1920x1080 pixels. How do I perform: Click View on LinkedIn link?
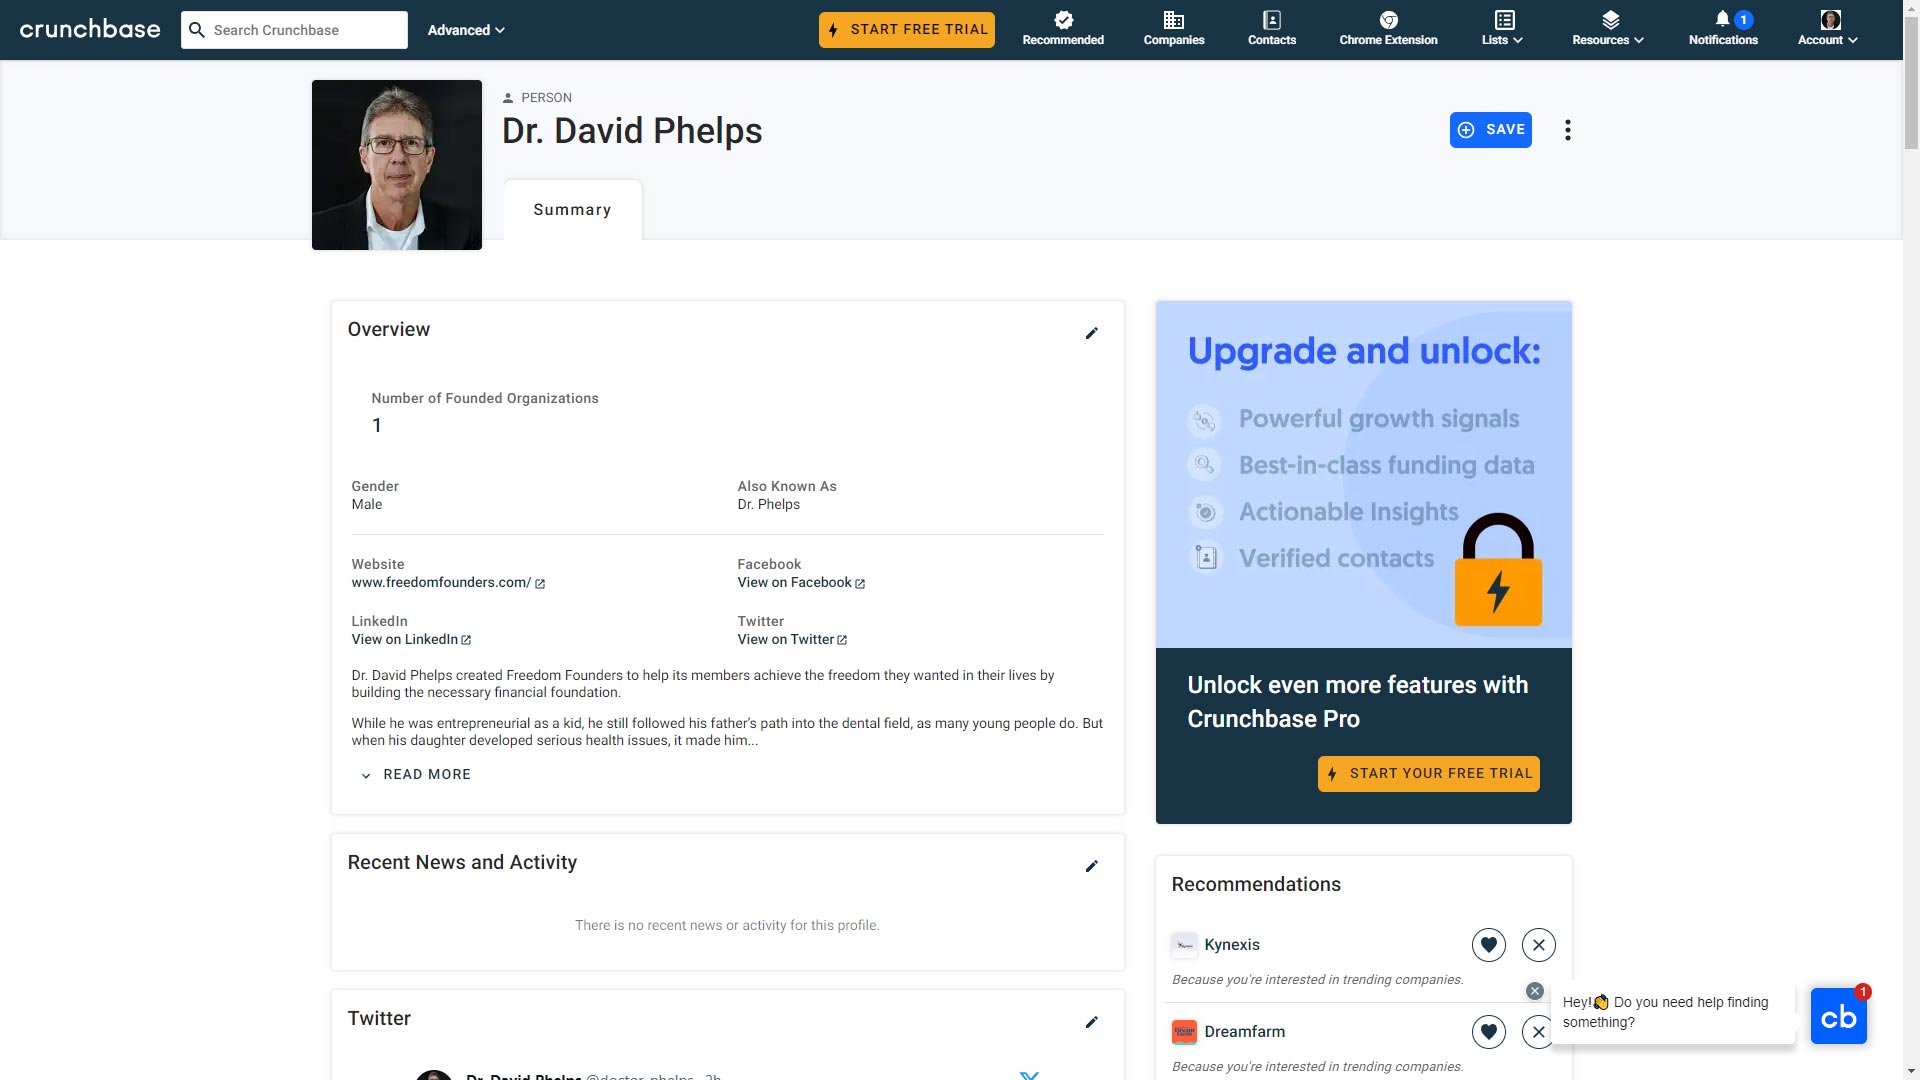click(411, 640)
